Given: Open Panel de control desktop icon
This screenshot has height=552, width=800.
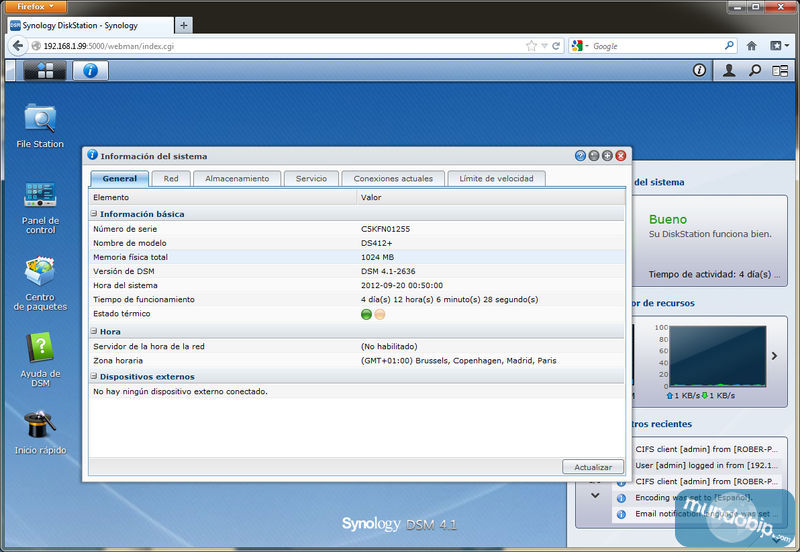Looking at the screenshot, I should (x=40, y=208).
